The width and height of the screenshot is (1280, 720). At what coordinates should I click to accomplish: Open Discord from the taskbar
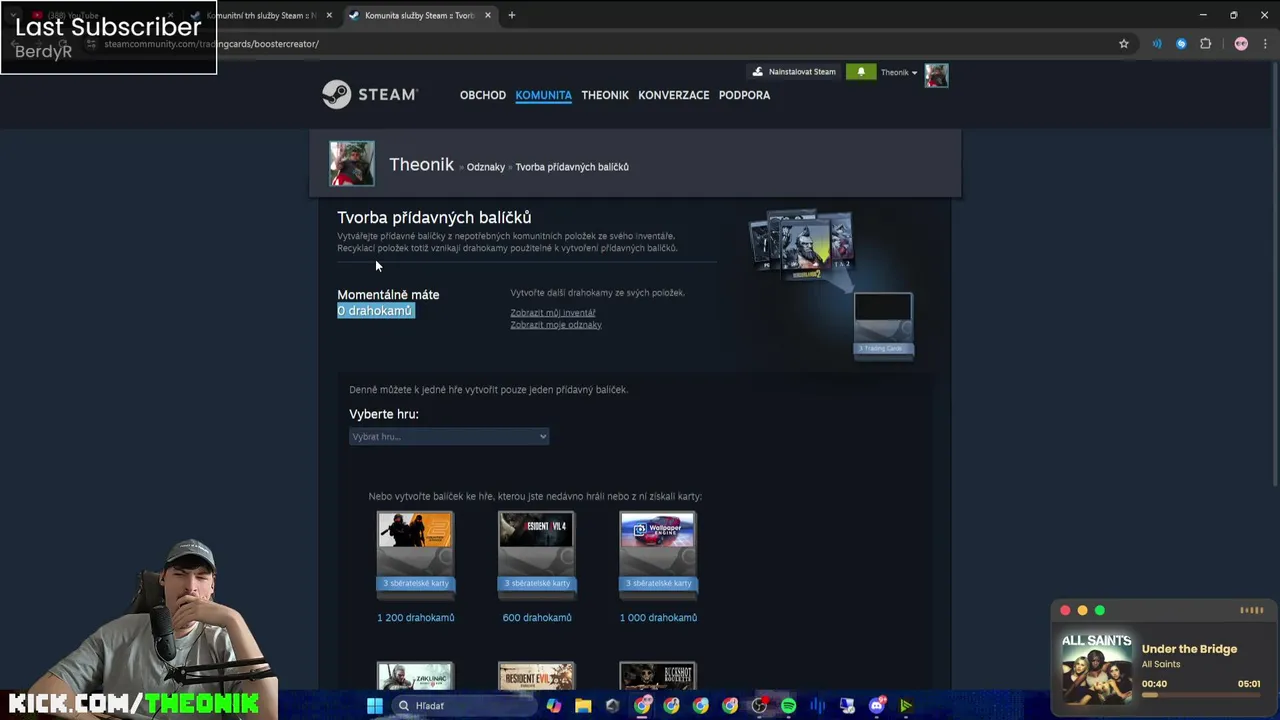(x=877, y=706)
